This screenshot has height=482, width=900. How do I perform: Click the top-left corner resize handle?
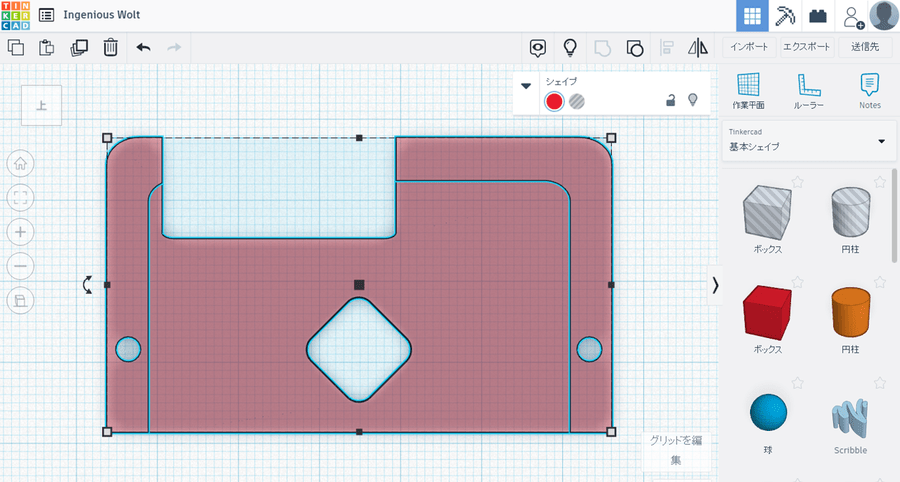[107, 138]
